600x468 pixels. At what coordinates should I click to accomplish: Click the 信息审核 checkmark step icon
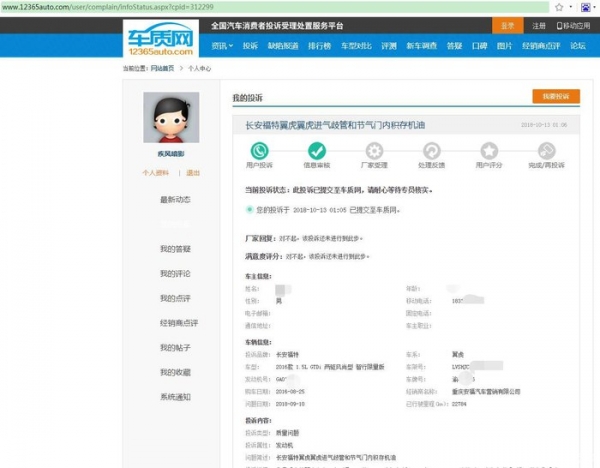[x=317, y=151]
